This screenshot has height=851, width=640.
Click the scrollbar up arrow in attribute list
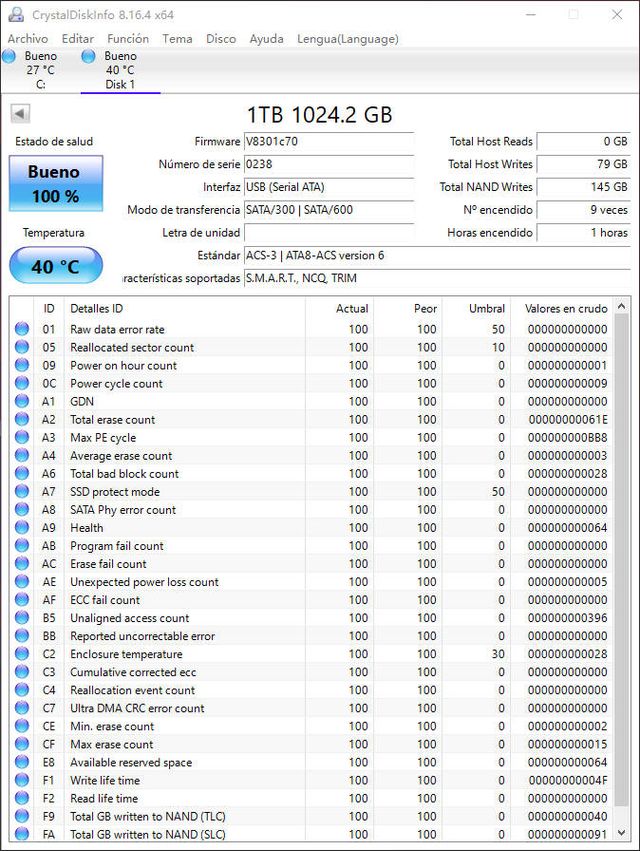click(x=622, y=308)
